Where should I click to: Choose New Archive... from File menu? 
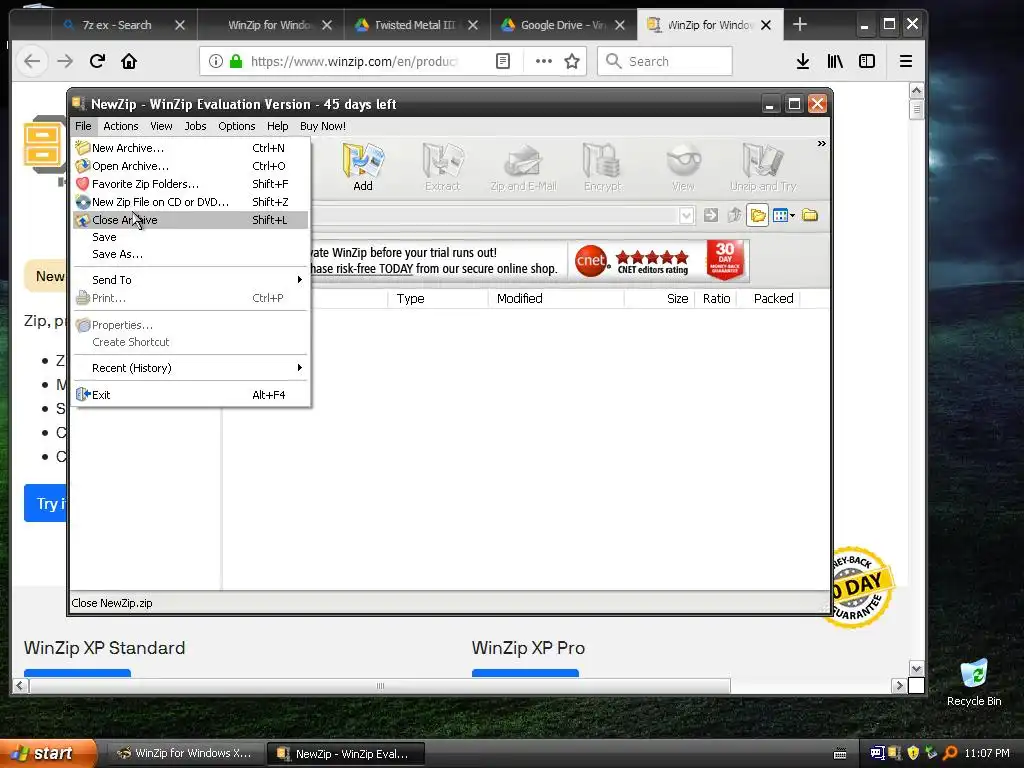(x=190, y=148)
